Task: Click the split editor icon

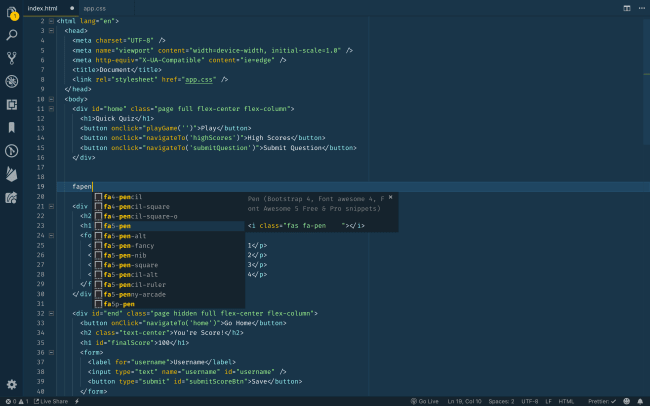Action: tap(627, 8)
